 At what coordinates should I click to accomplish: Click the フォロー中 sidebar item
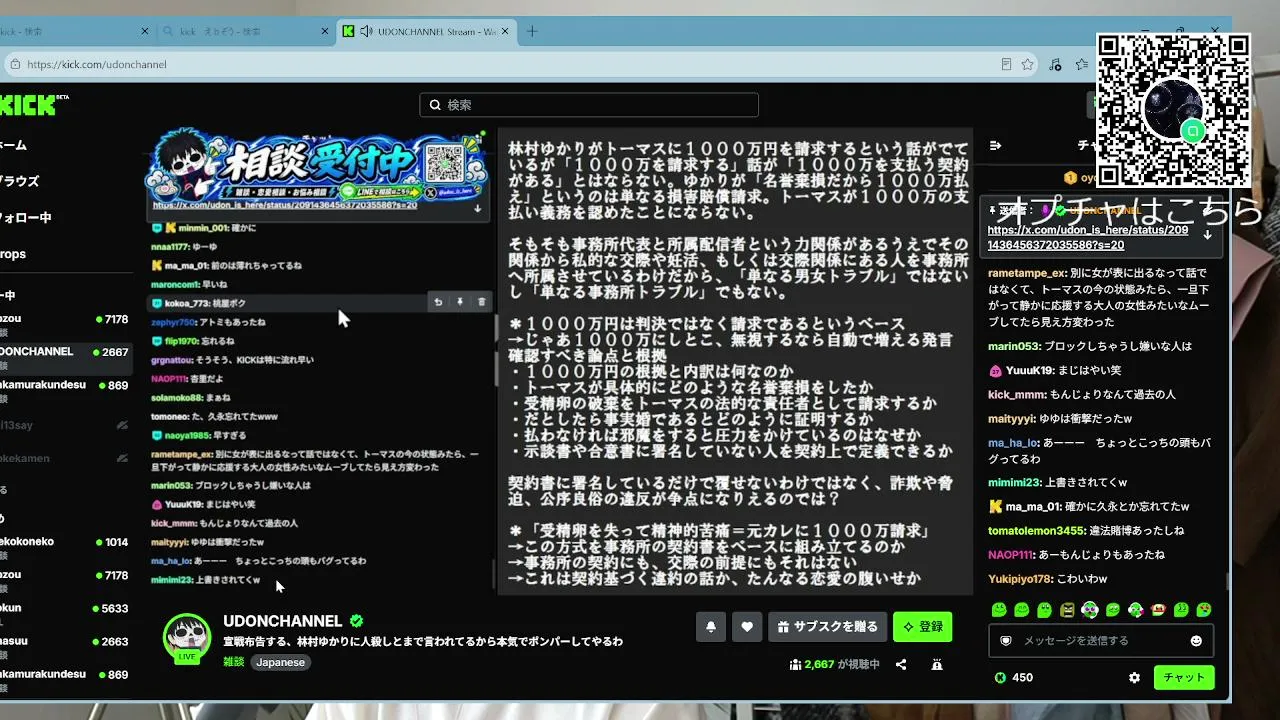pos(25,217)
